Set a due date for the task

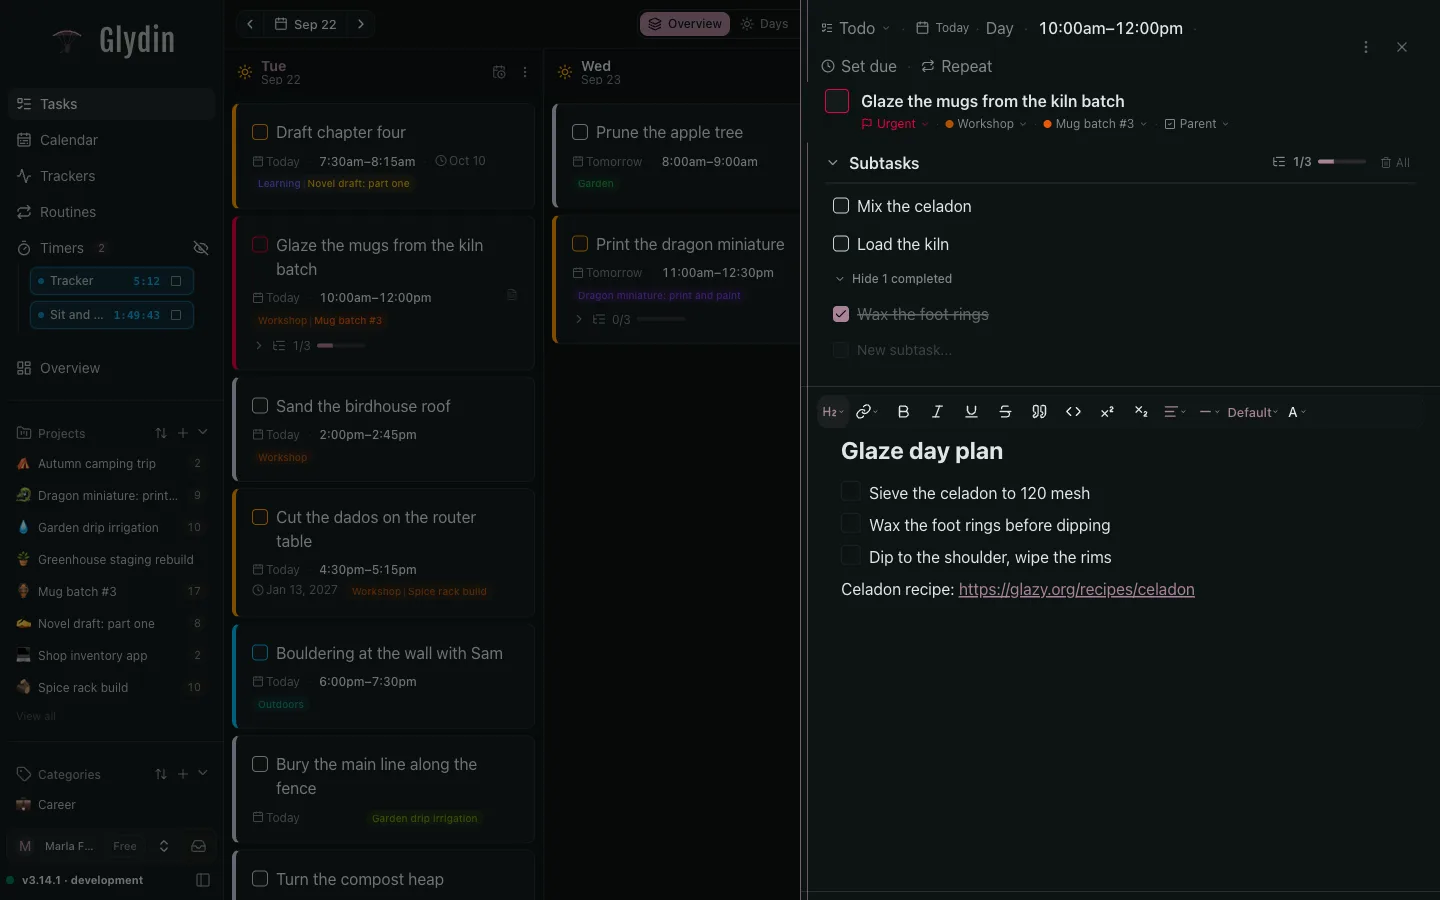pyautogui.click(x=859, y=66)
